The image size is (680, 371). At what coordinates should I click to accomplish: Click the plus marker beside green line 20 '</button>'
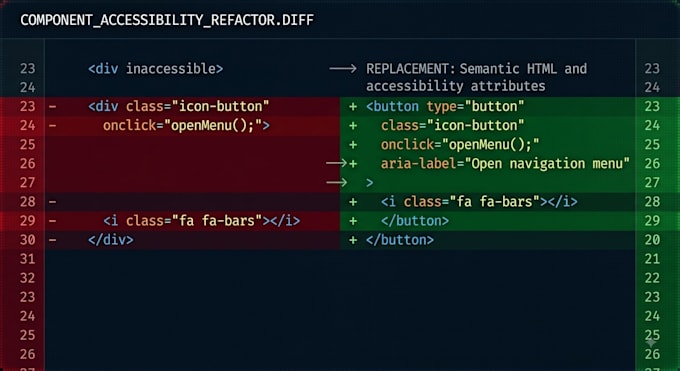(x=353, y=240)
